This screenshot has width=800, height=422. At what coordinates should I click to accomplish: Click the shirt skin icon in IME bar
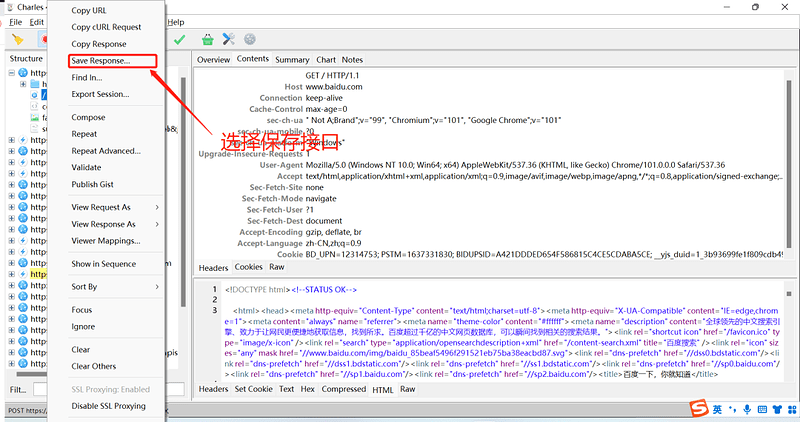pyautogui.click(x=777, y=409)
